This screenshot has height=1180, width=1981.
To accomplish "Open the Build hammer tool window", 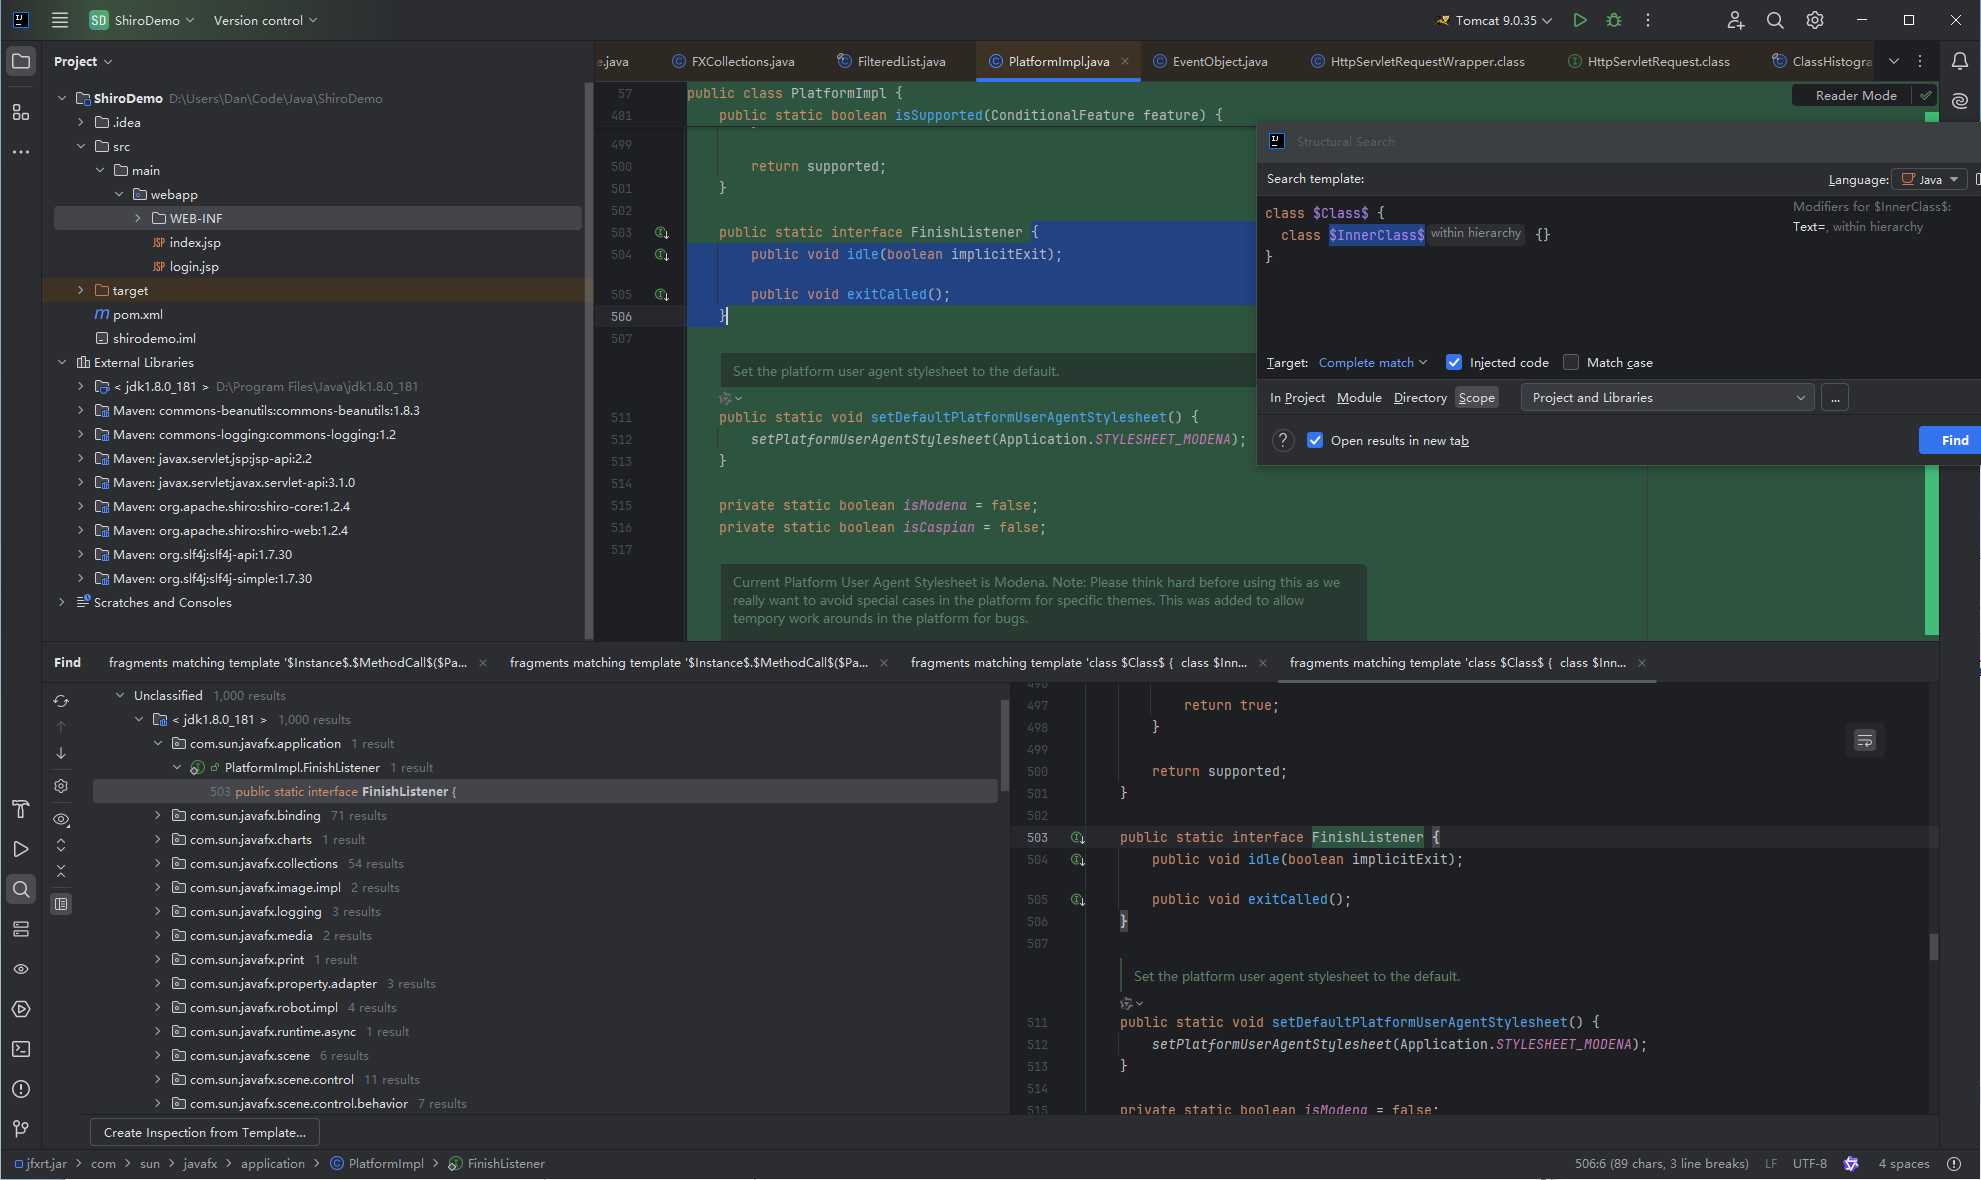I will [x=21, y=809].
